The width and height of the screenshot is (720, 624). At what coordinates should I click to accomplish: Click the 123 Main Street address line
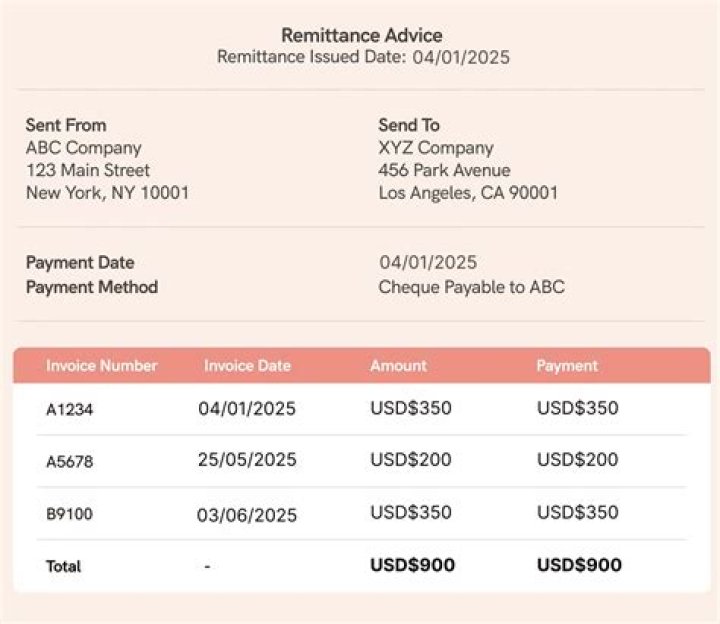pos(88,170)
